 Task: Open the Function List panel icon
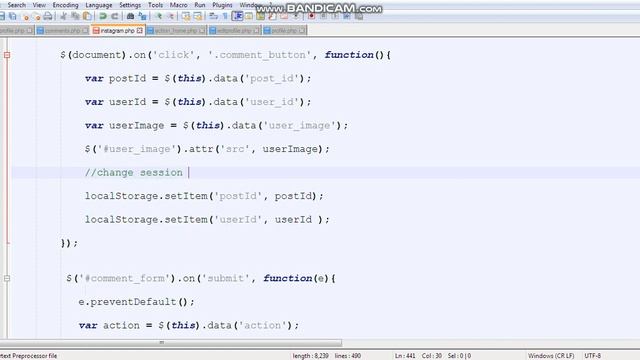tap(272, 16)
